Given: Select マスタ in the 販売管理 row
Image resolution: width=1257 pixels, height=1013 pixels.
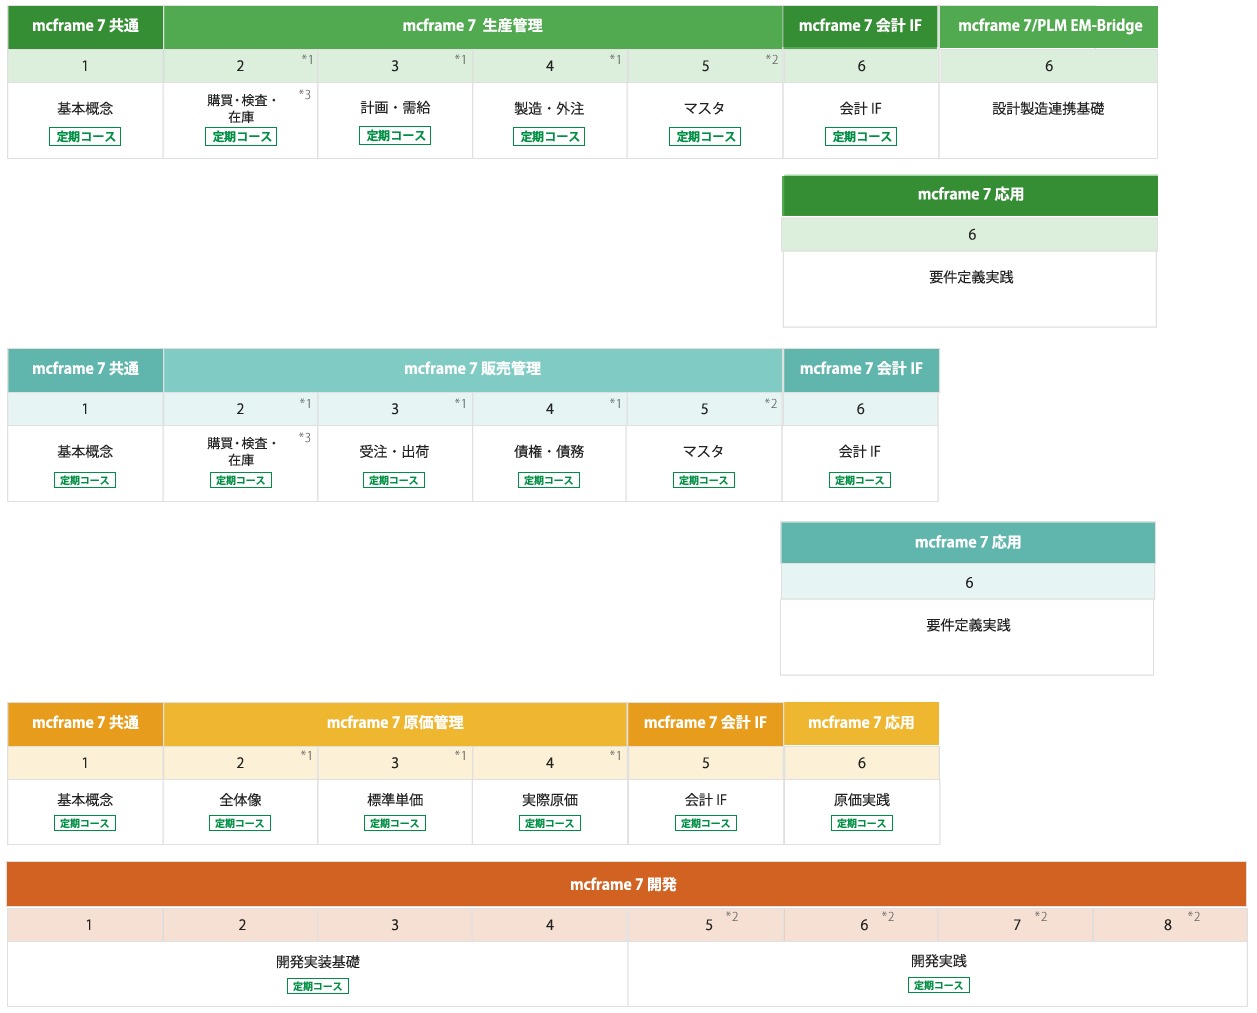Looking at the screenshot, I should [704, 452].
